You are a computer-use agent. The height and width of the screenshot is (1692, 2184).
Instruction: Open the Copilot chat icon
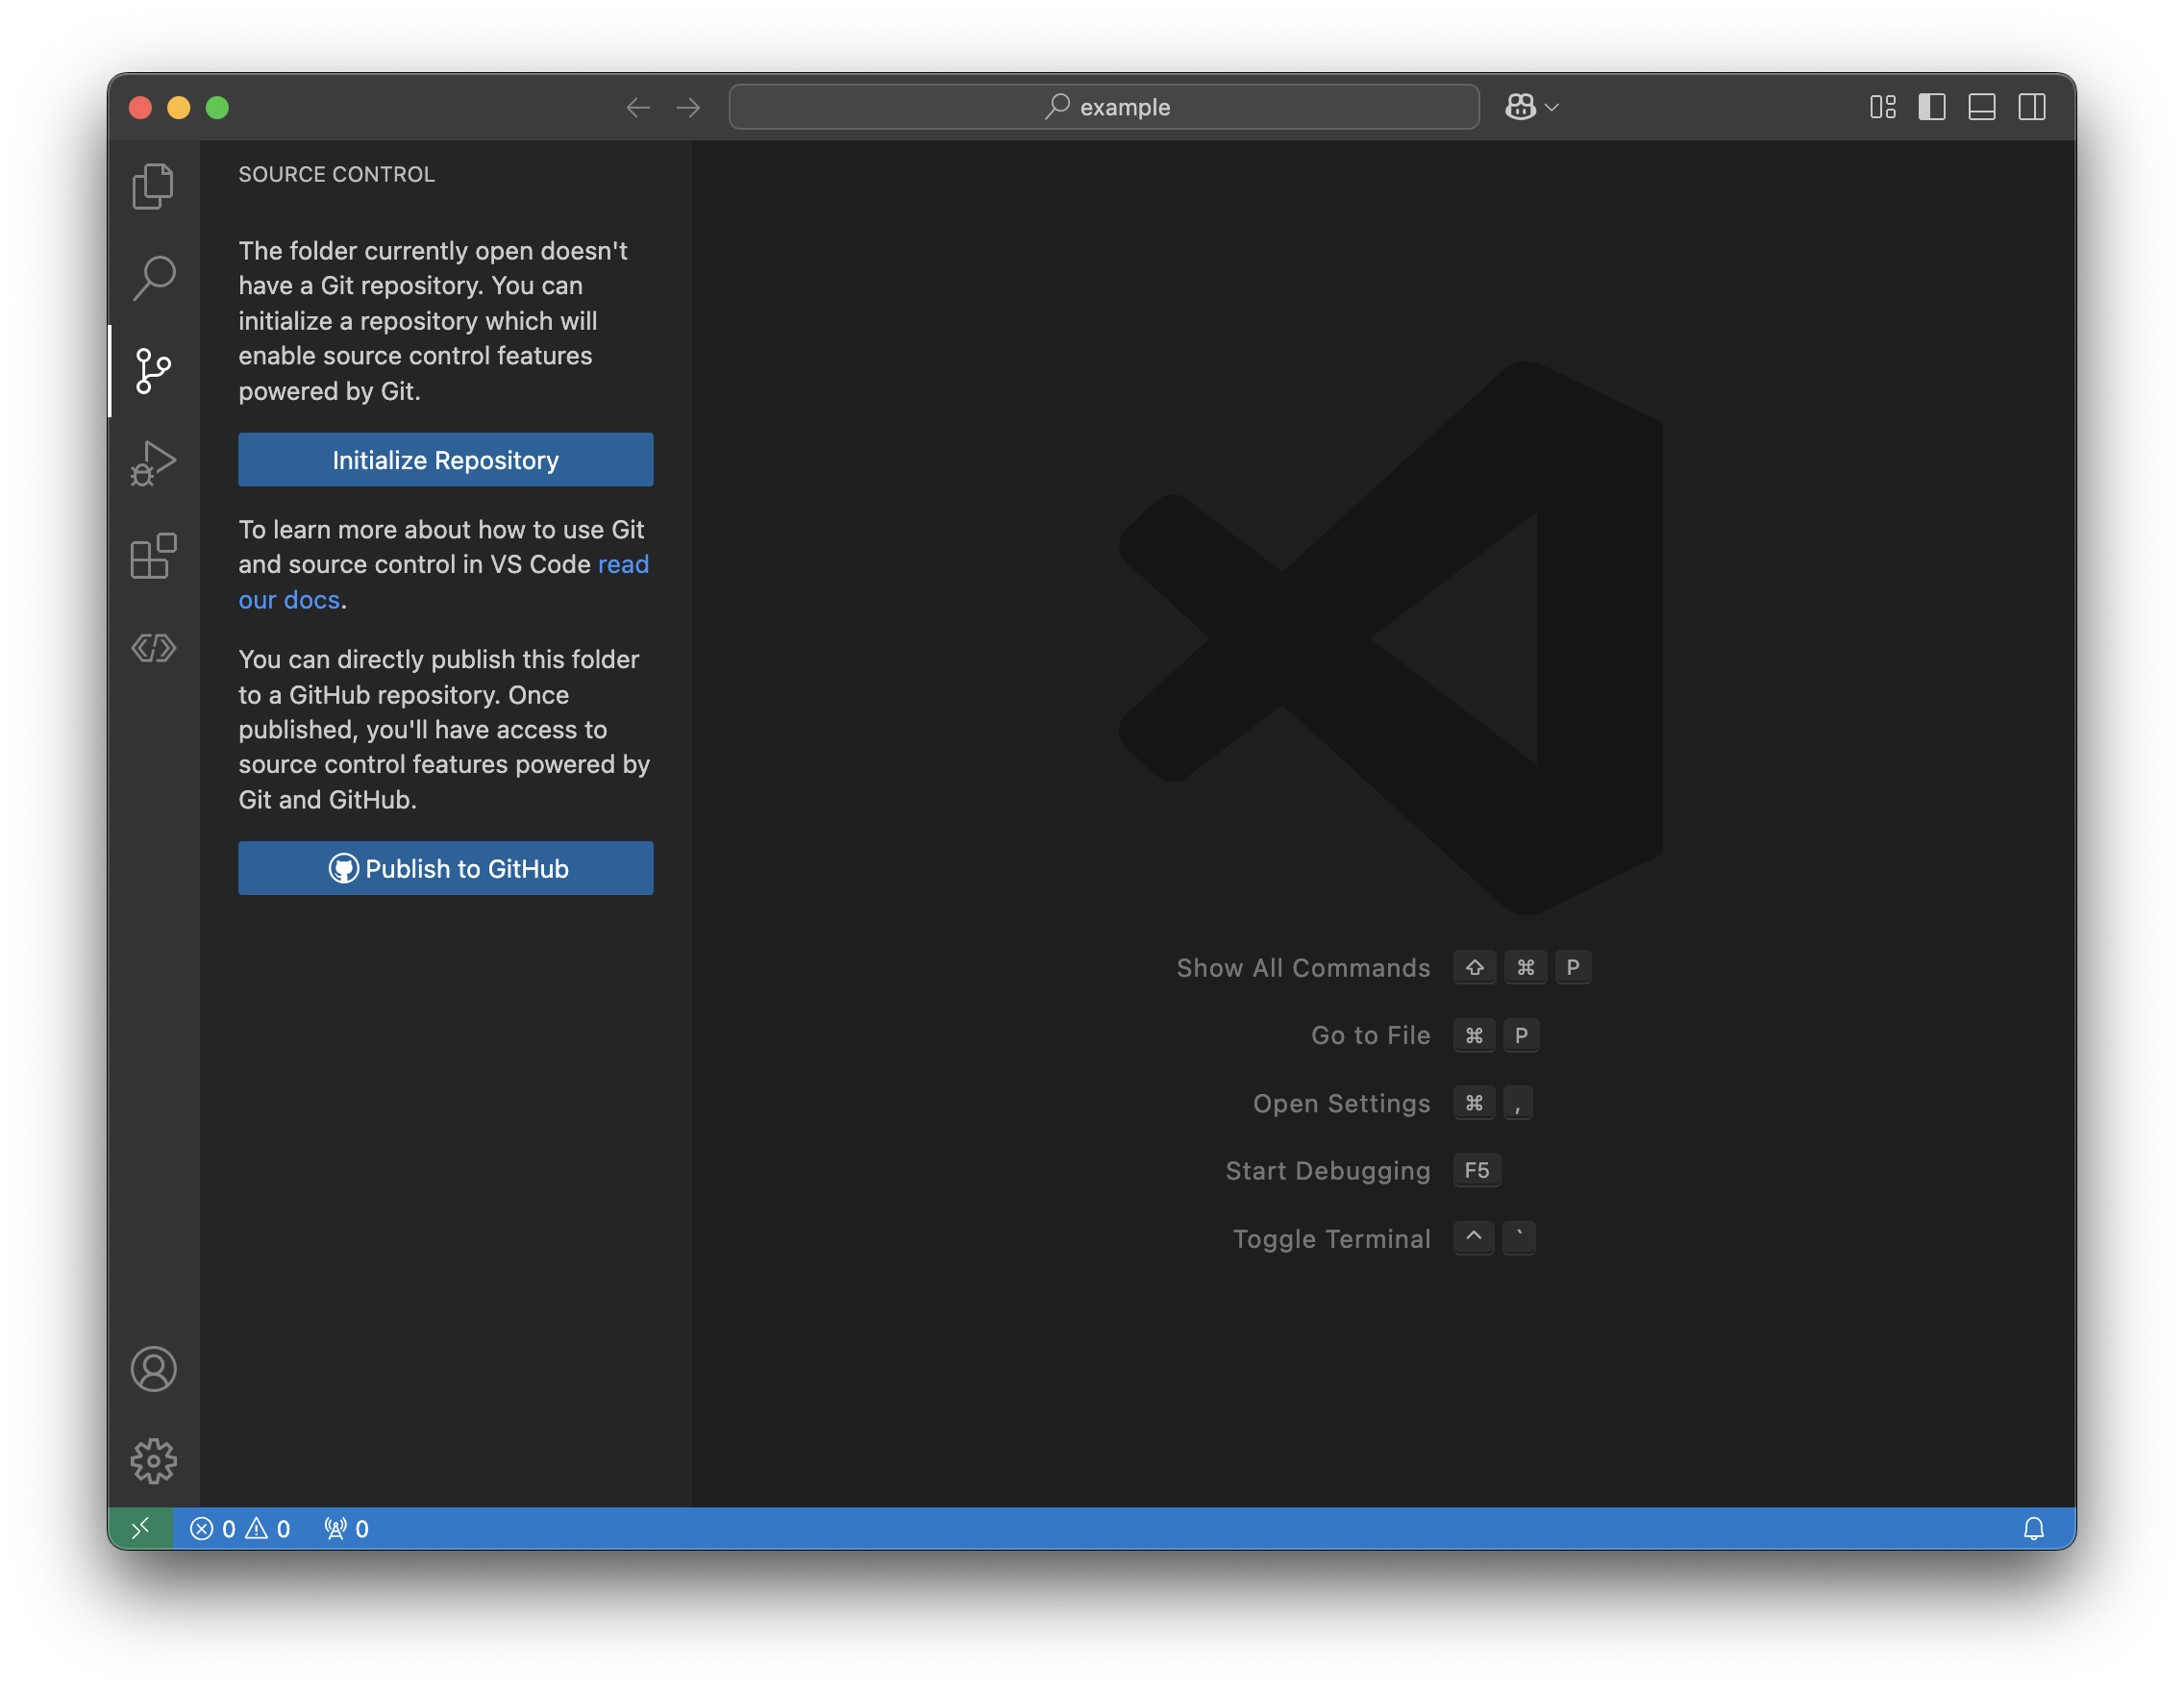pyautogui.click(x=1520, y=107)
